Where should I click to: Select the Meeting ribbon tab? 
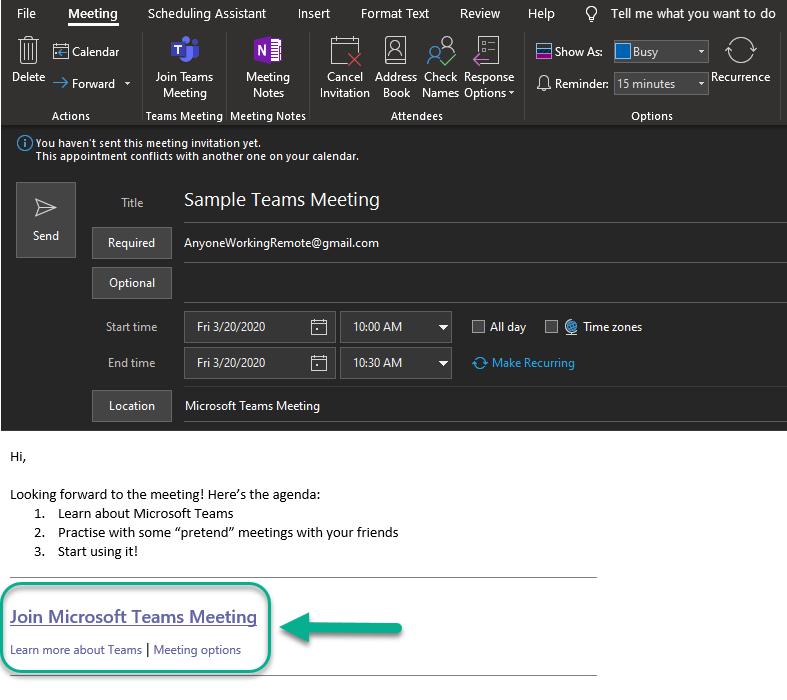[93, 14]
